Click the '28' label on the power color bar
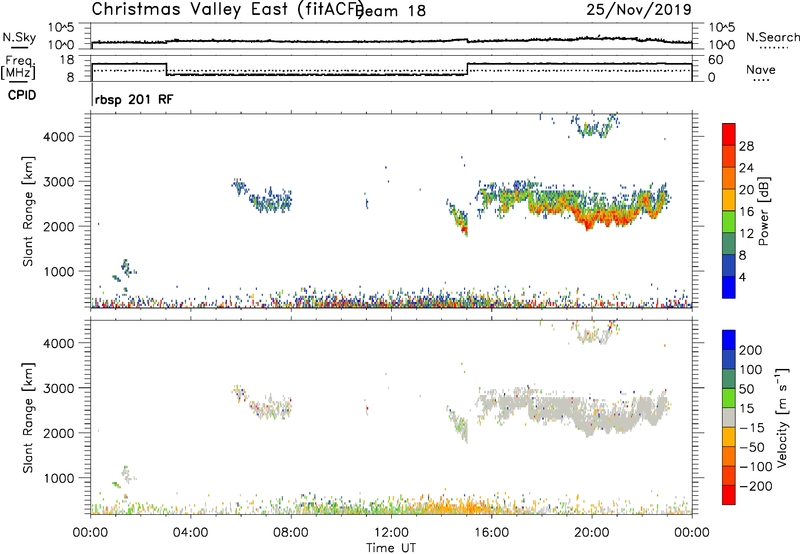This screenshot has width=800, height=554. pos(746,146)
